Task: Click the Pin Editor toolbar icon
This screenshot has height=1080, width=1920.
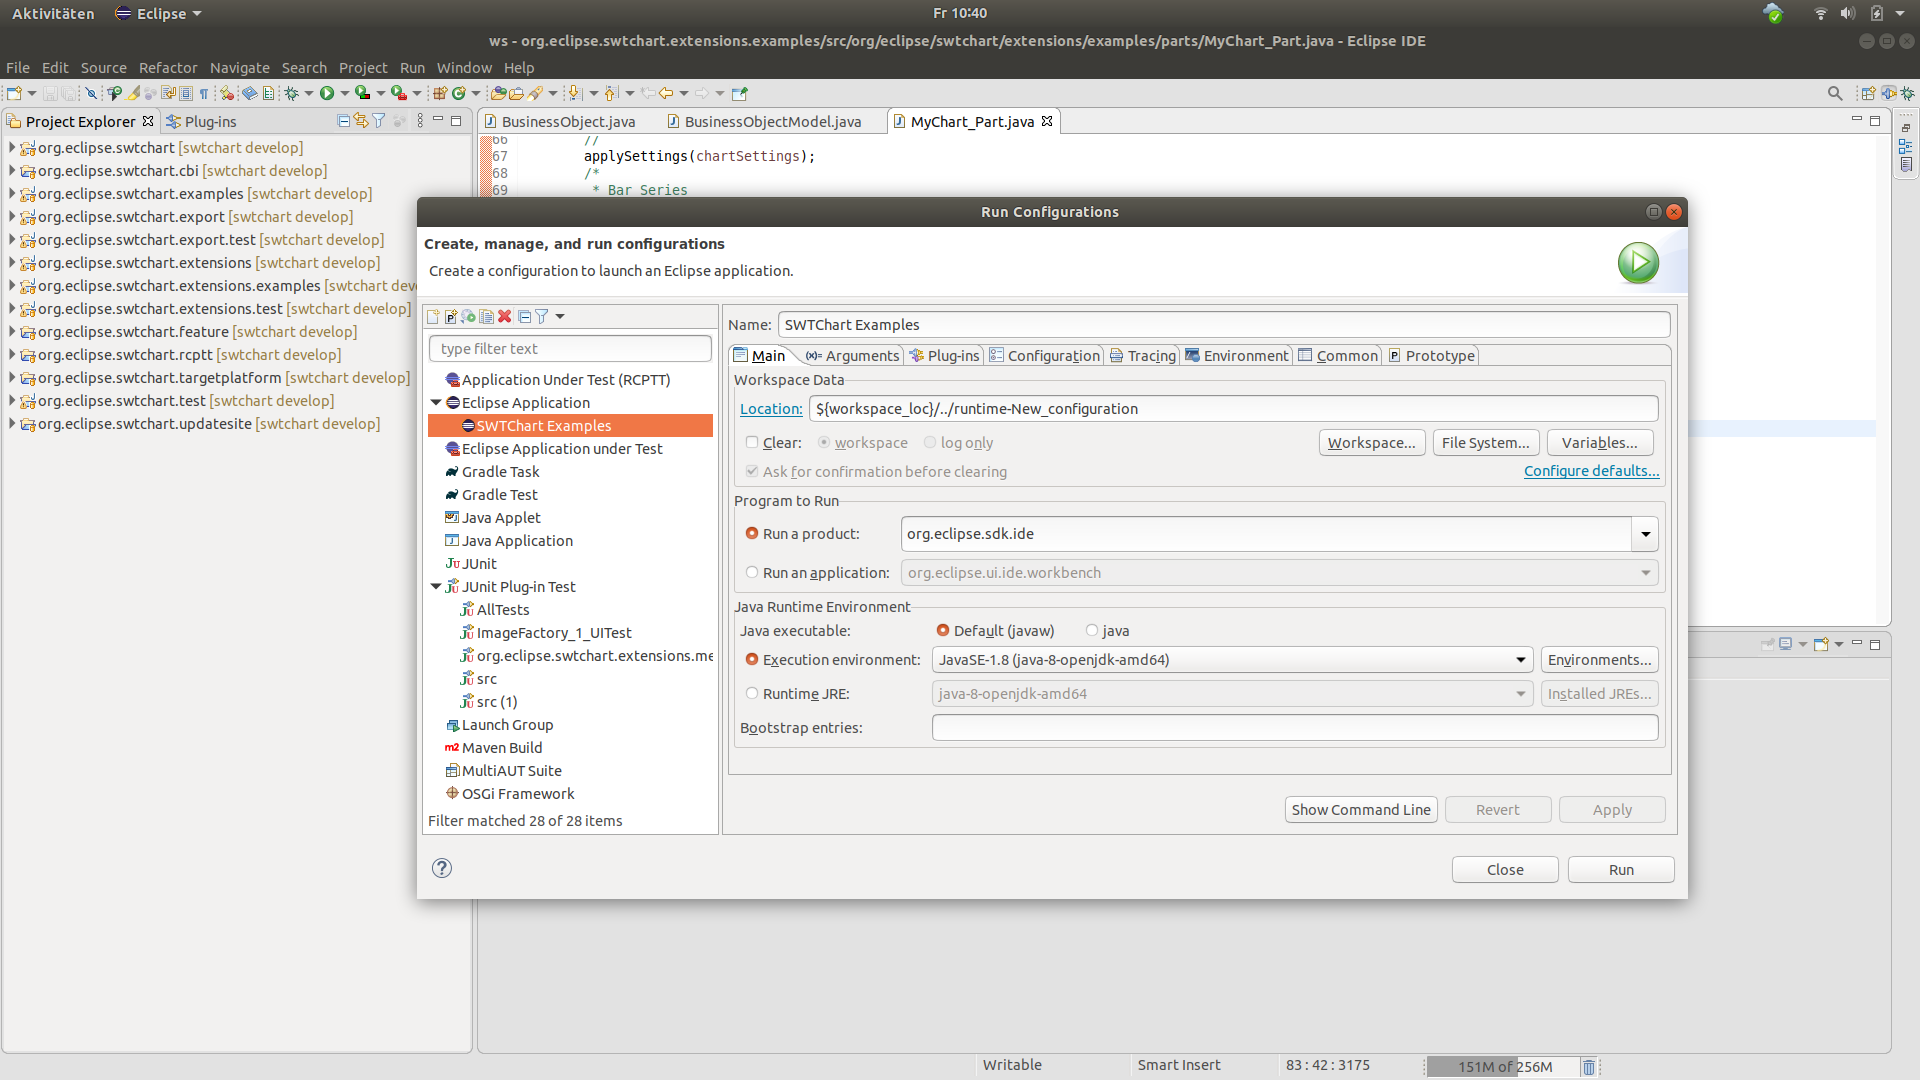Action: [740, 93]
